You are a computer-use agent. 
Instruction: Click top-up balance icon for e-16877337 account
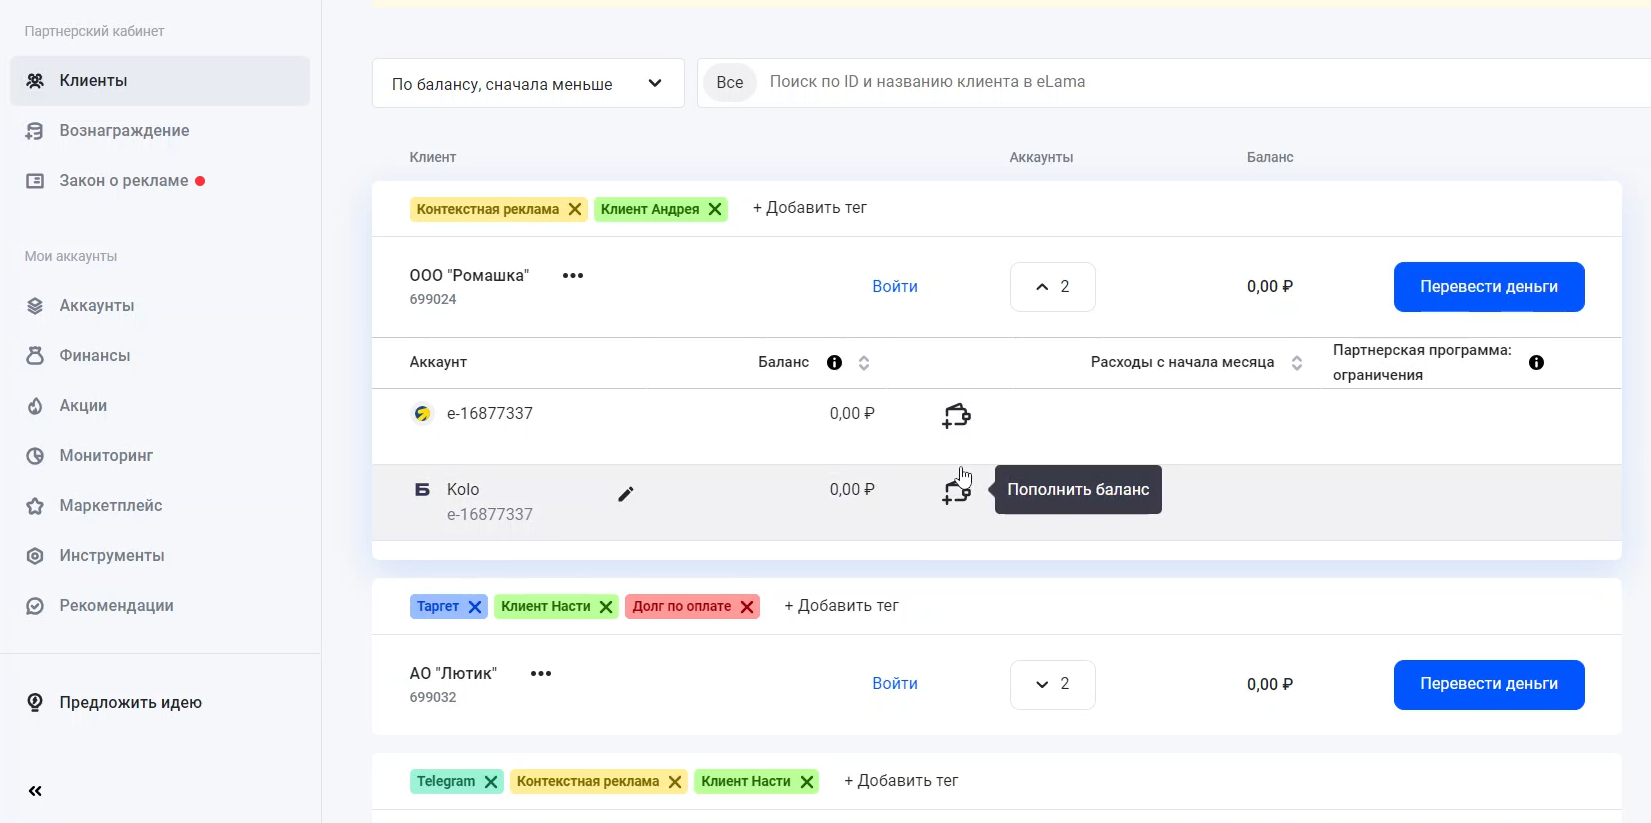pyautogui.click(x=956, y=415)
